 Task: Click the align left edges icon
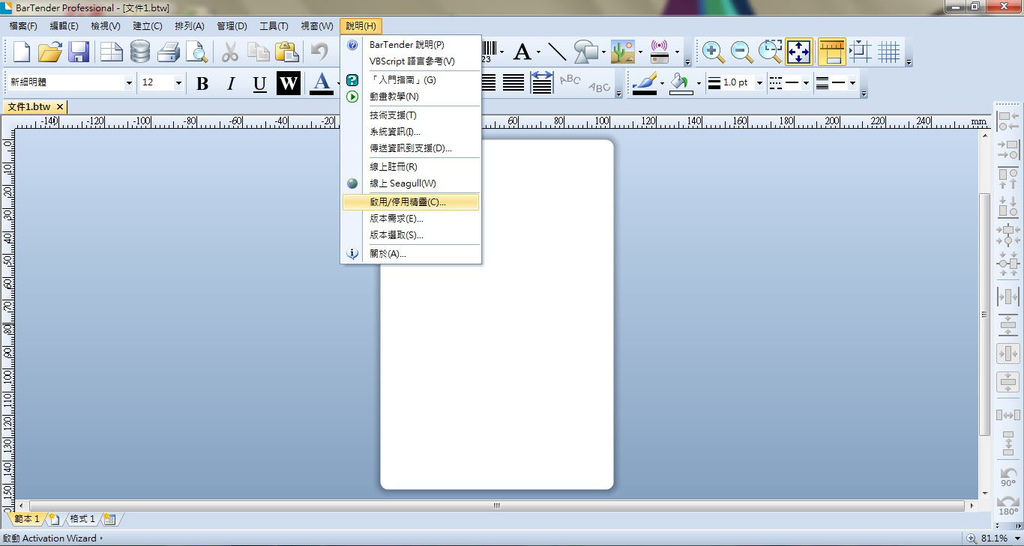(1008, 120)
